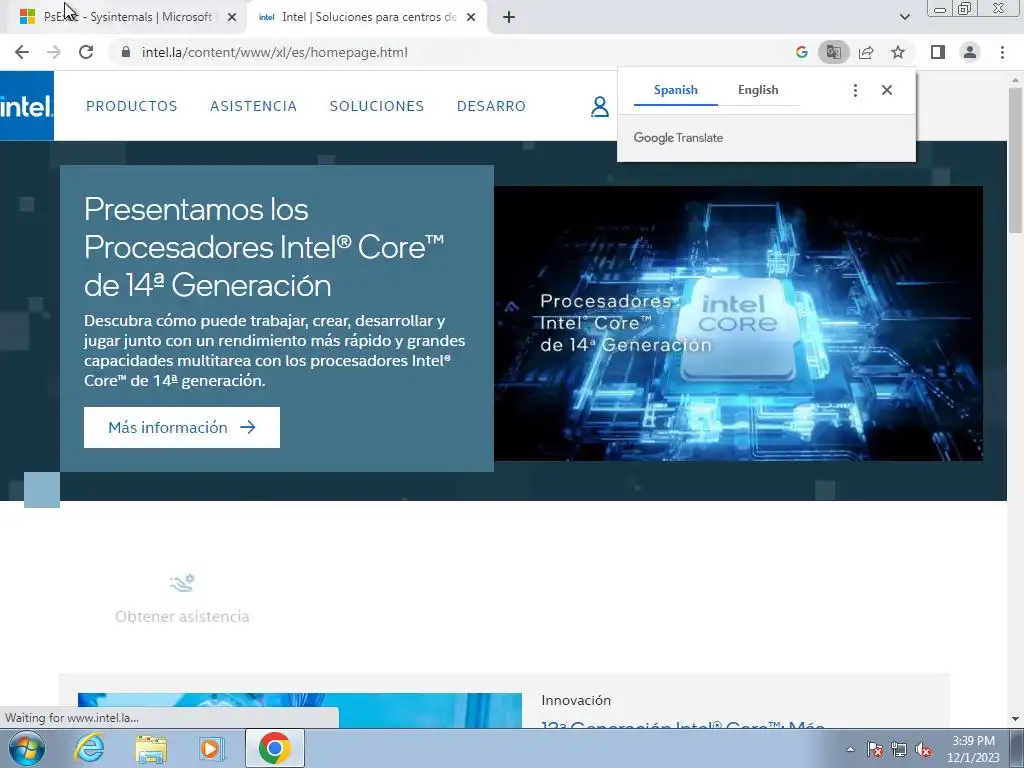Open Windows Explorer folder in taskbar
1024x768 pixels.
[x=151, y=748]
